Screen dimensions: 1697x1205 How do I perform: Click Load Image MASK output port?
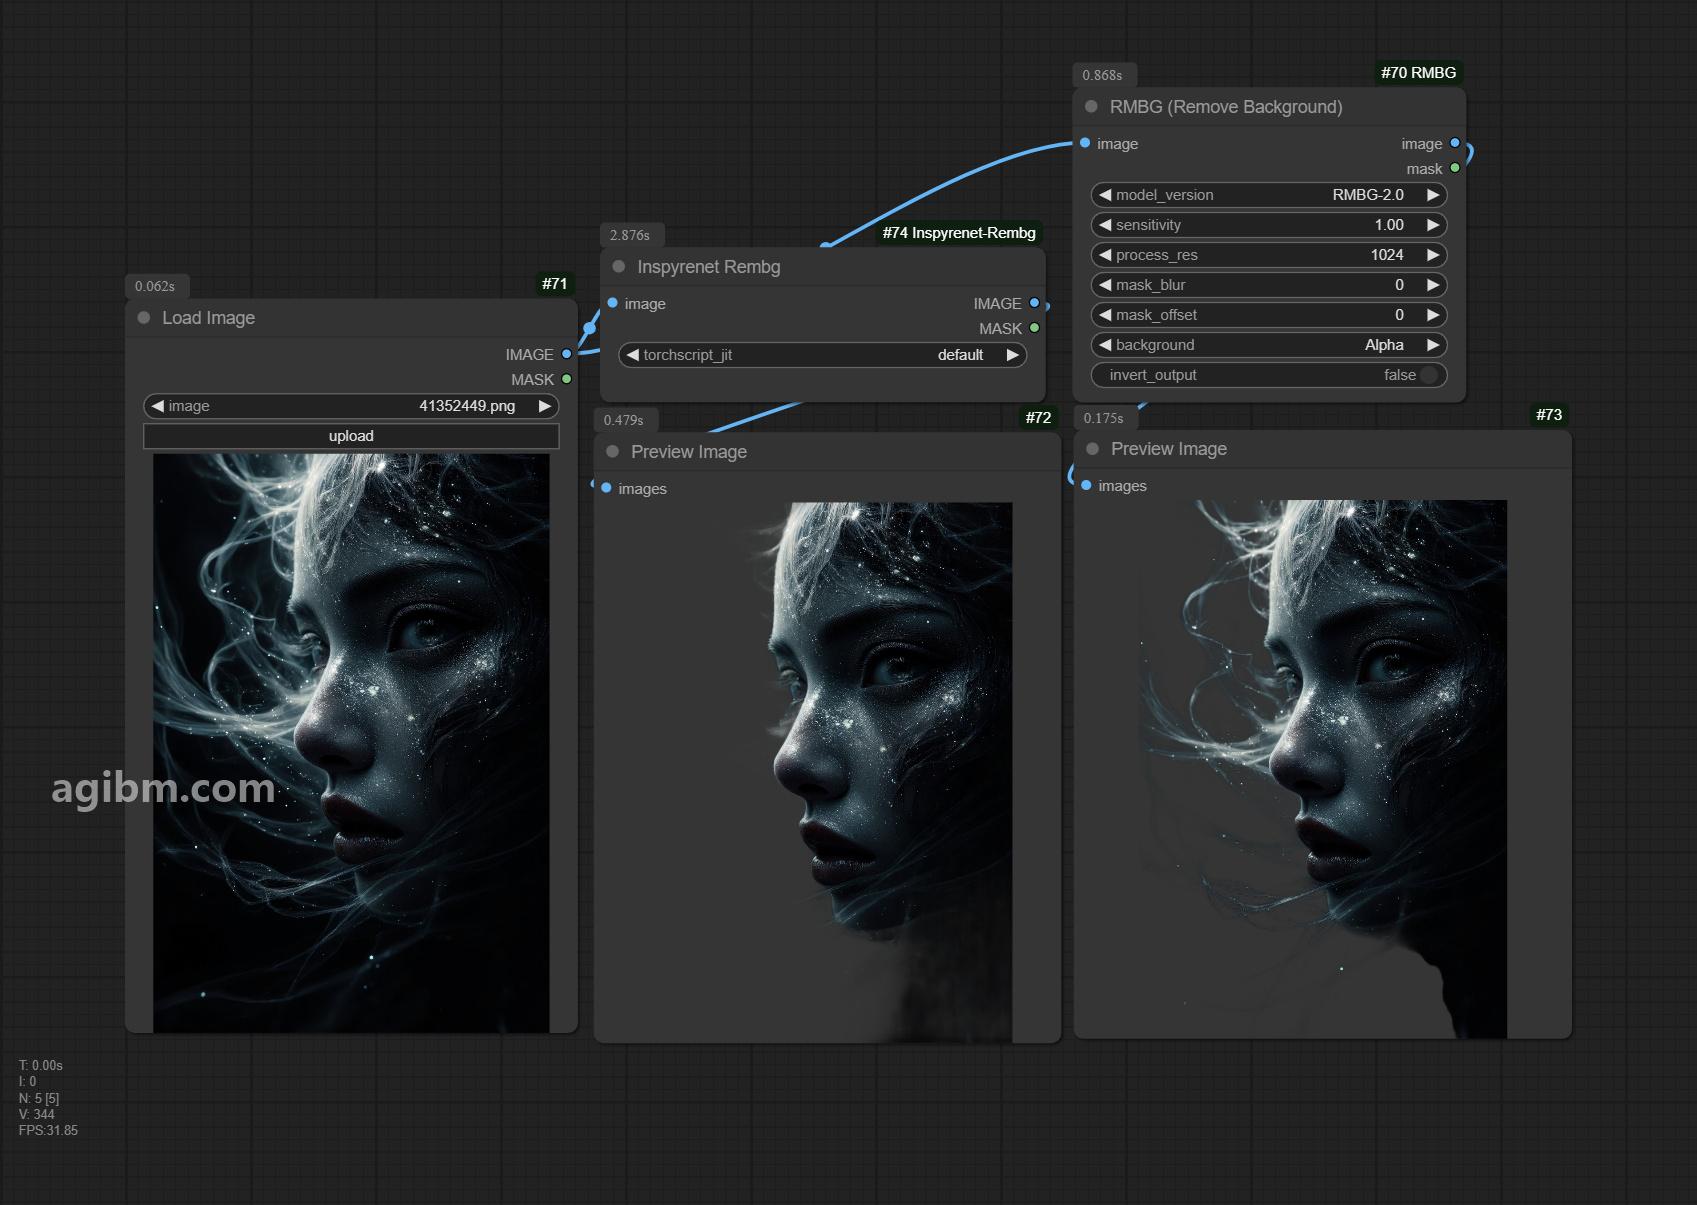(567, 379)
